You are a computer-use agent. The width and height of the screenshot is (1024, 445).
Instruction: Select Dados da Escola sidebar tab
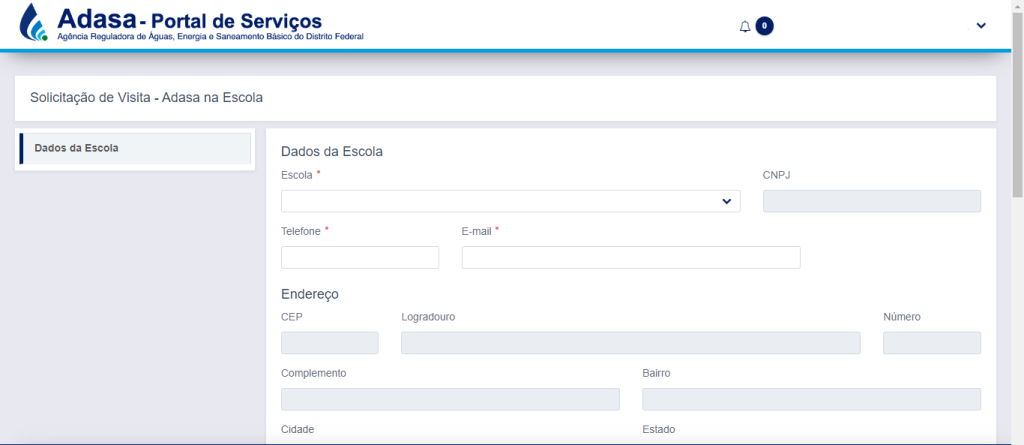(135, 148)
